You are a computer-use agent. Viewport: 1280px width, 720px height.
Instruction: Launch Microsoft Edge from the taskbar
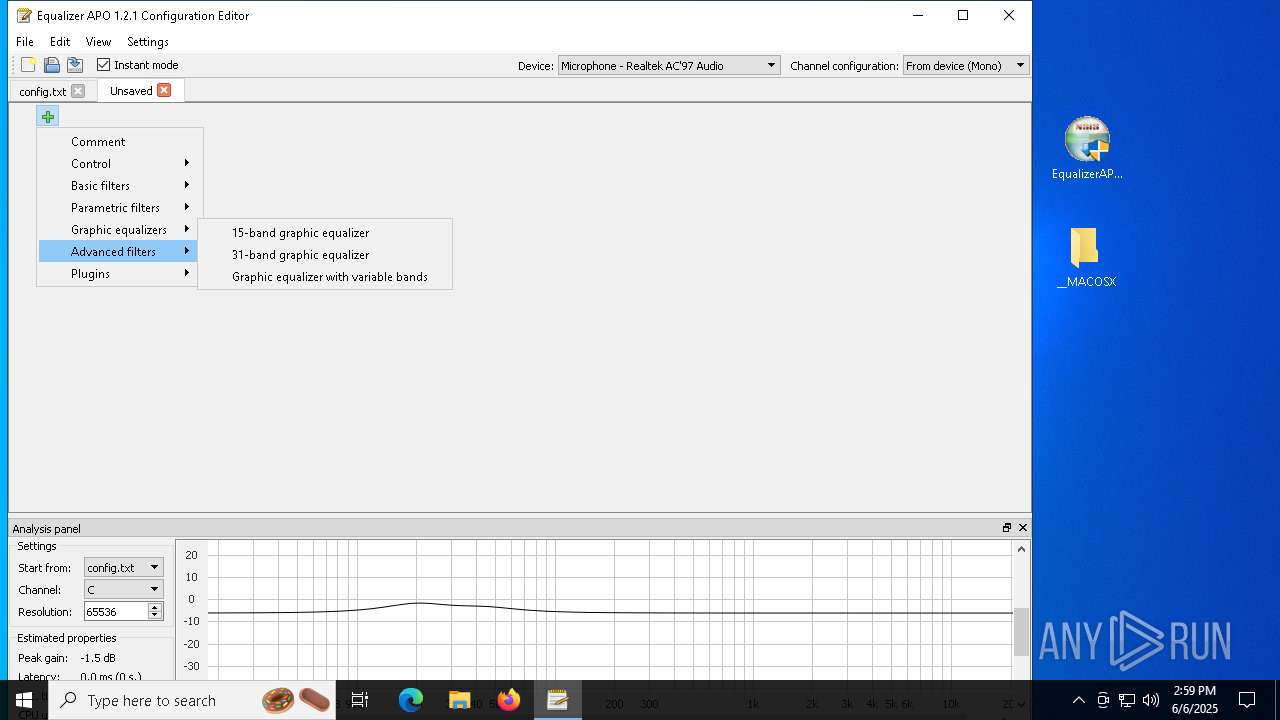click(411, 700)
